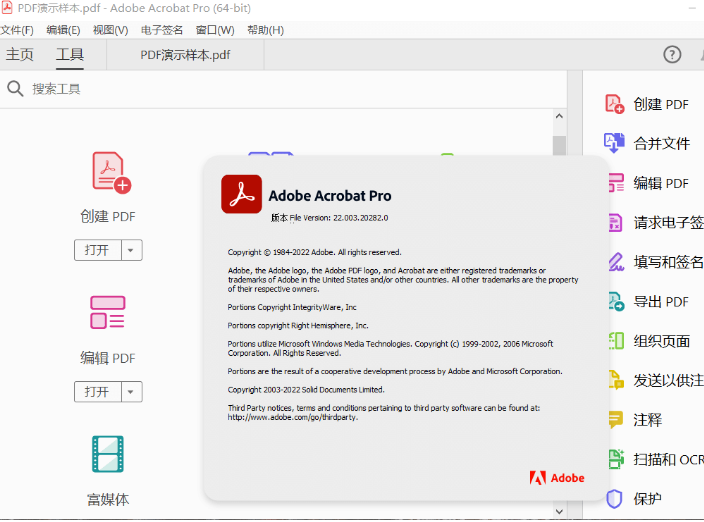Click Copyright 2003-2022 Solid Documents line

[x=306, y=390]
